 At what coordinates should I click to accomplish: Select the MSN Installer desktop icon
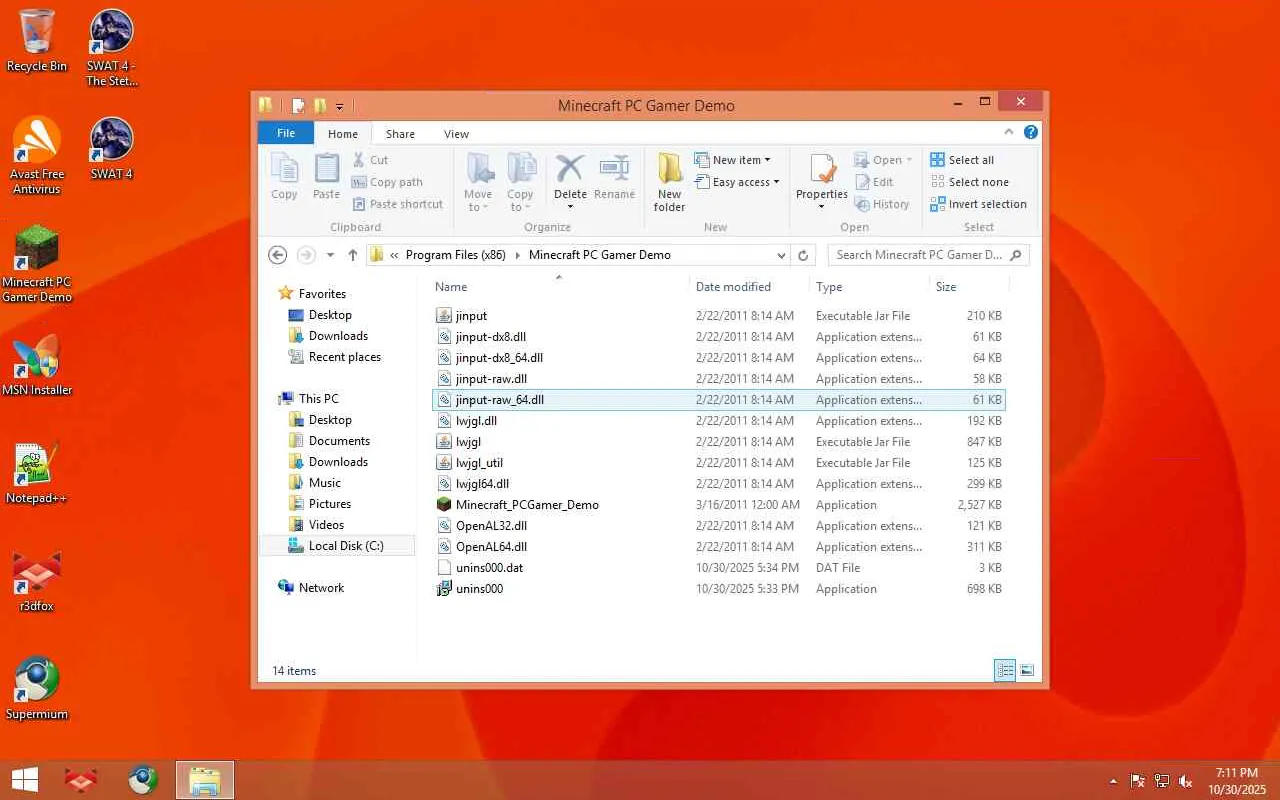tap(37, 365)
